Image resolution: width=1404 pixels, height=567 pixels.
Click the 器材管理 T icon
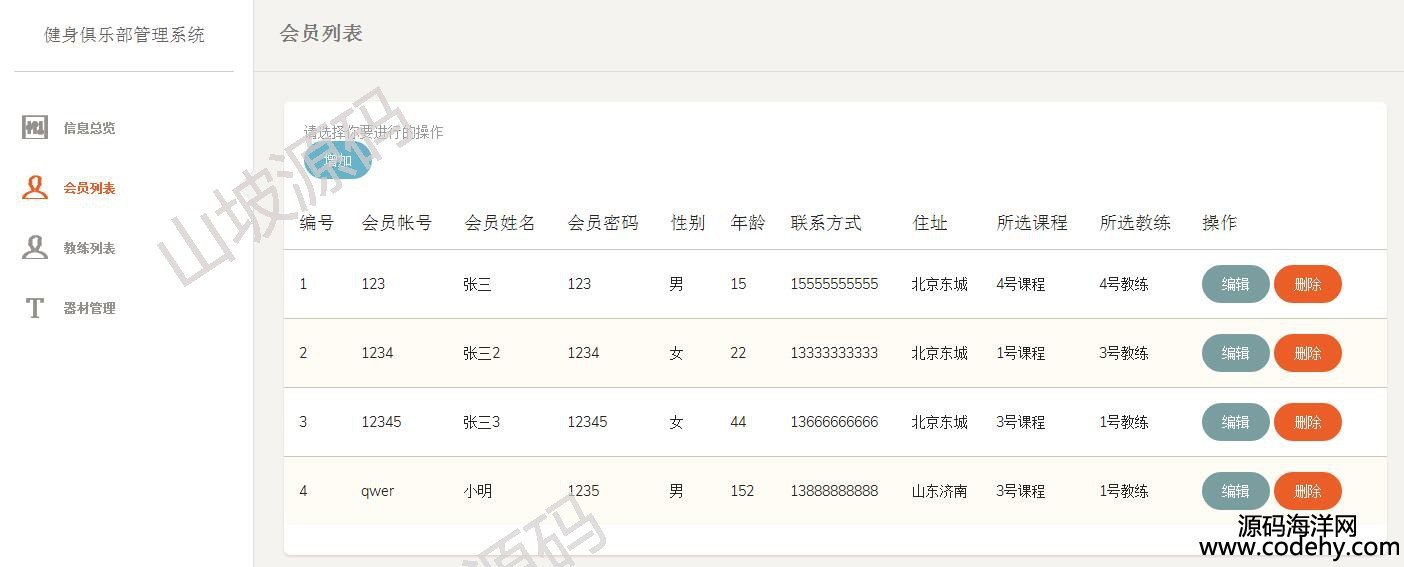pyautogui.click(x=35, y=308)
